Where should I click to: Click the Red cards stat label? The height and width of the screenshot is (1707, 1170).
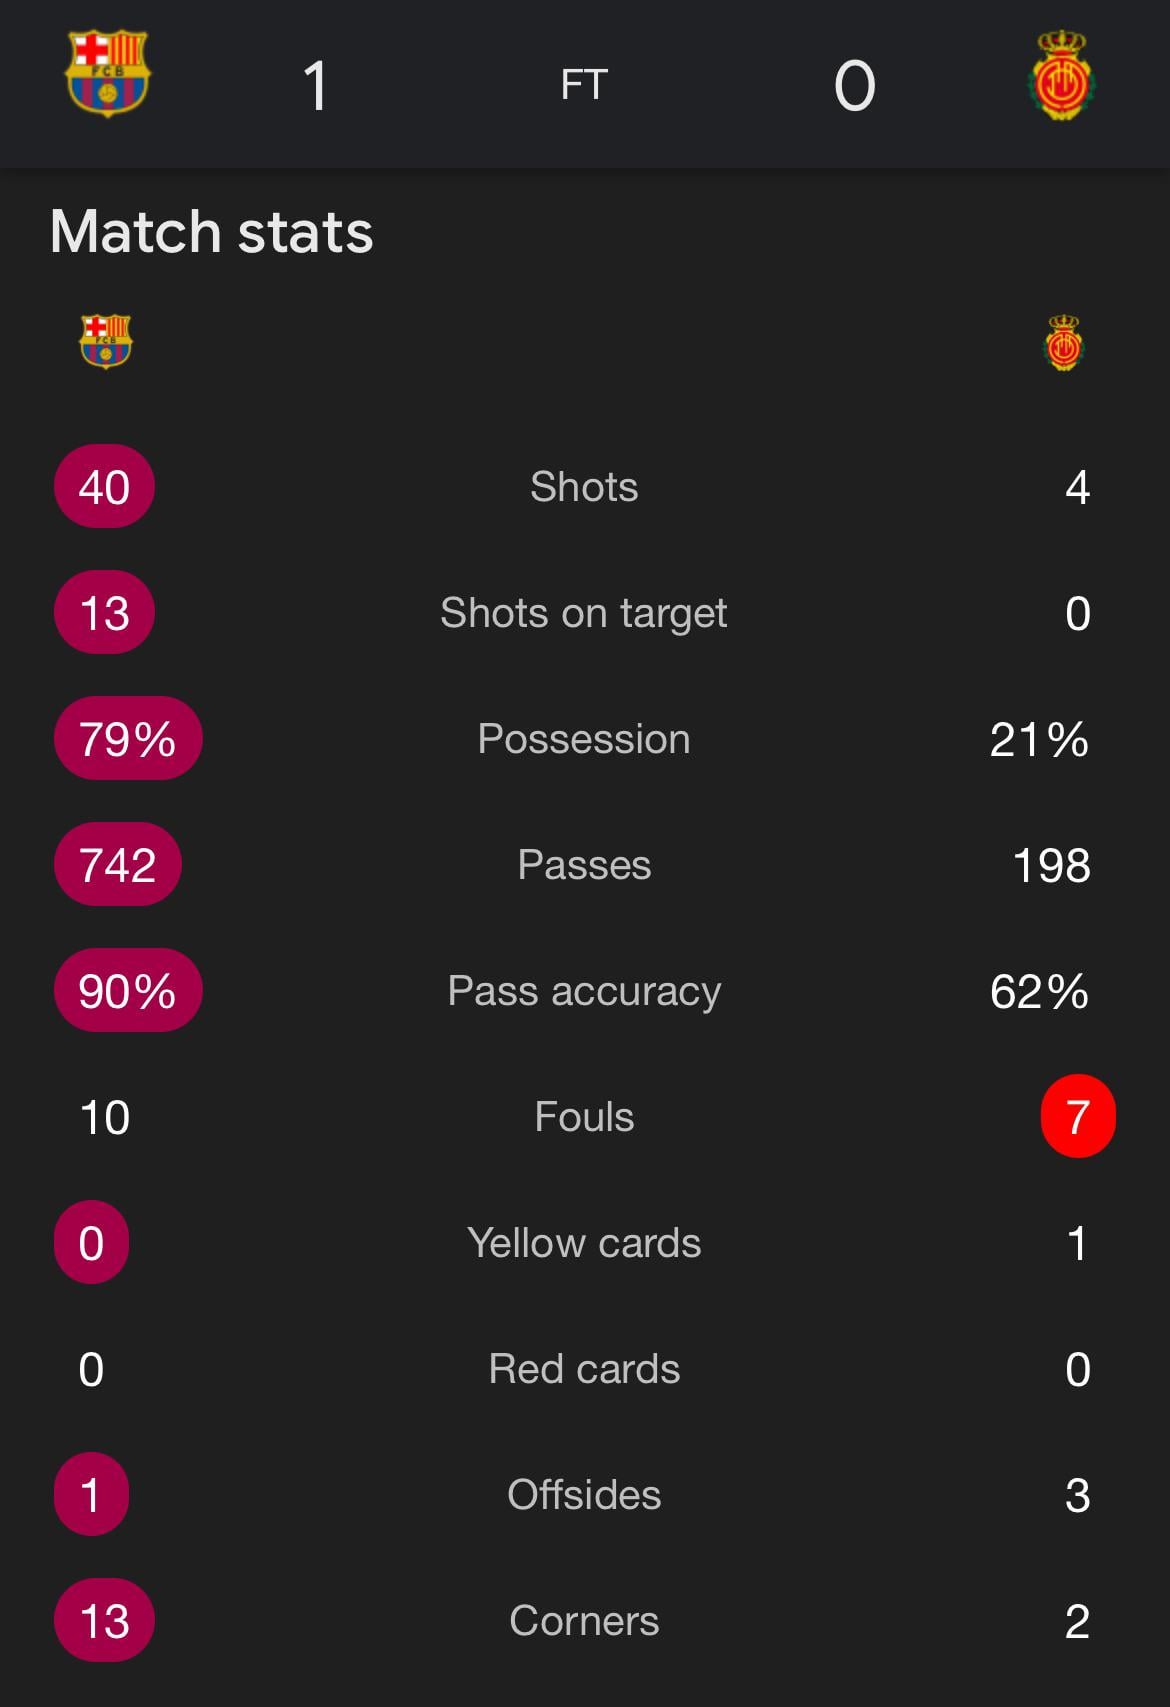click(585, 1369)
